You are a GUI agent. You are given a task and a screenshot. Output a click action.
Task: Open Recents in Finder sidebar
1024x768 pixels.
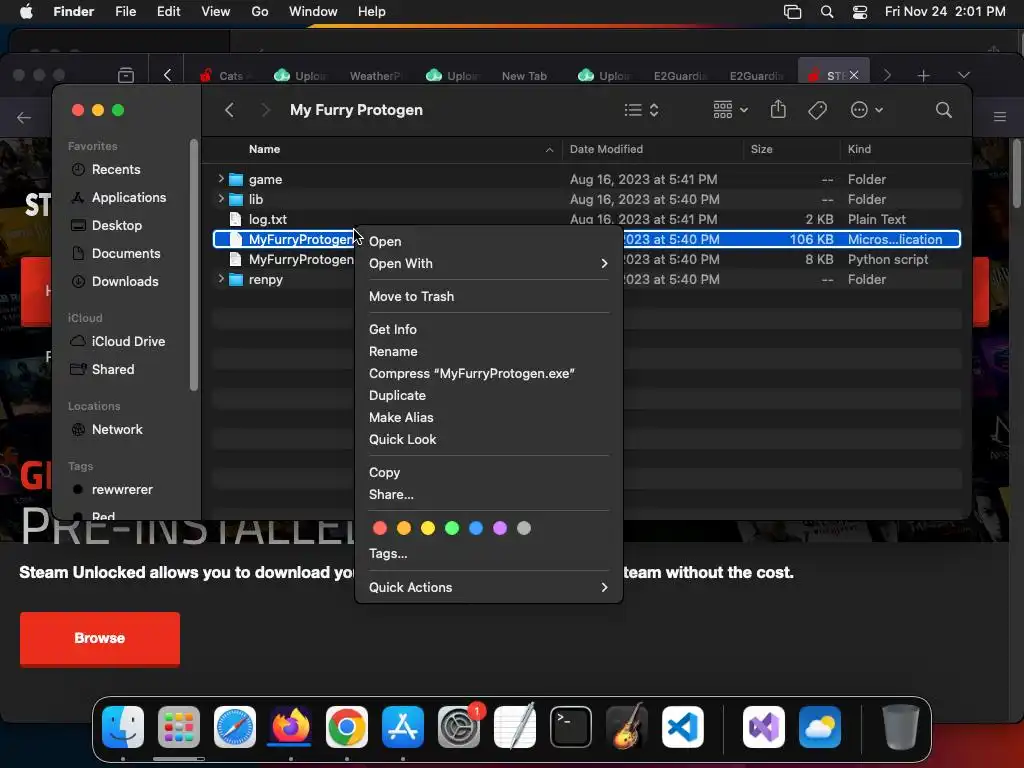(116, 169)
